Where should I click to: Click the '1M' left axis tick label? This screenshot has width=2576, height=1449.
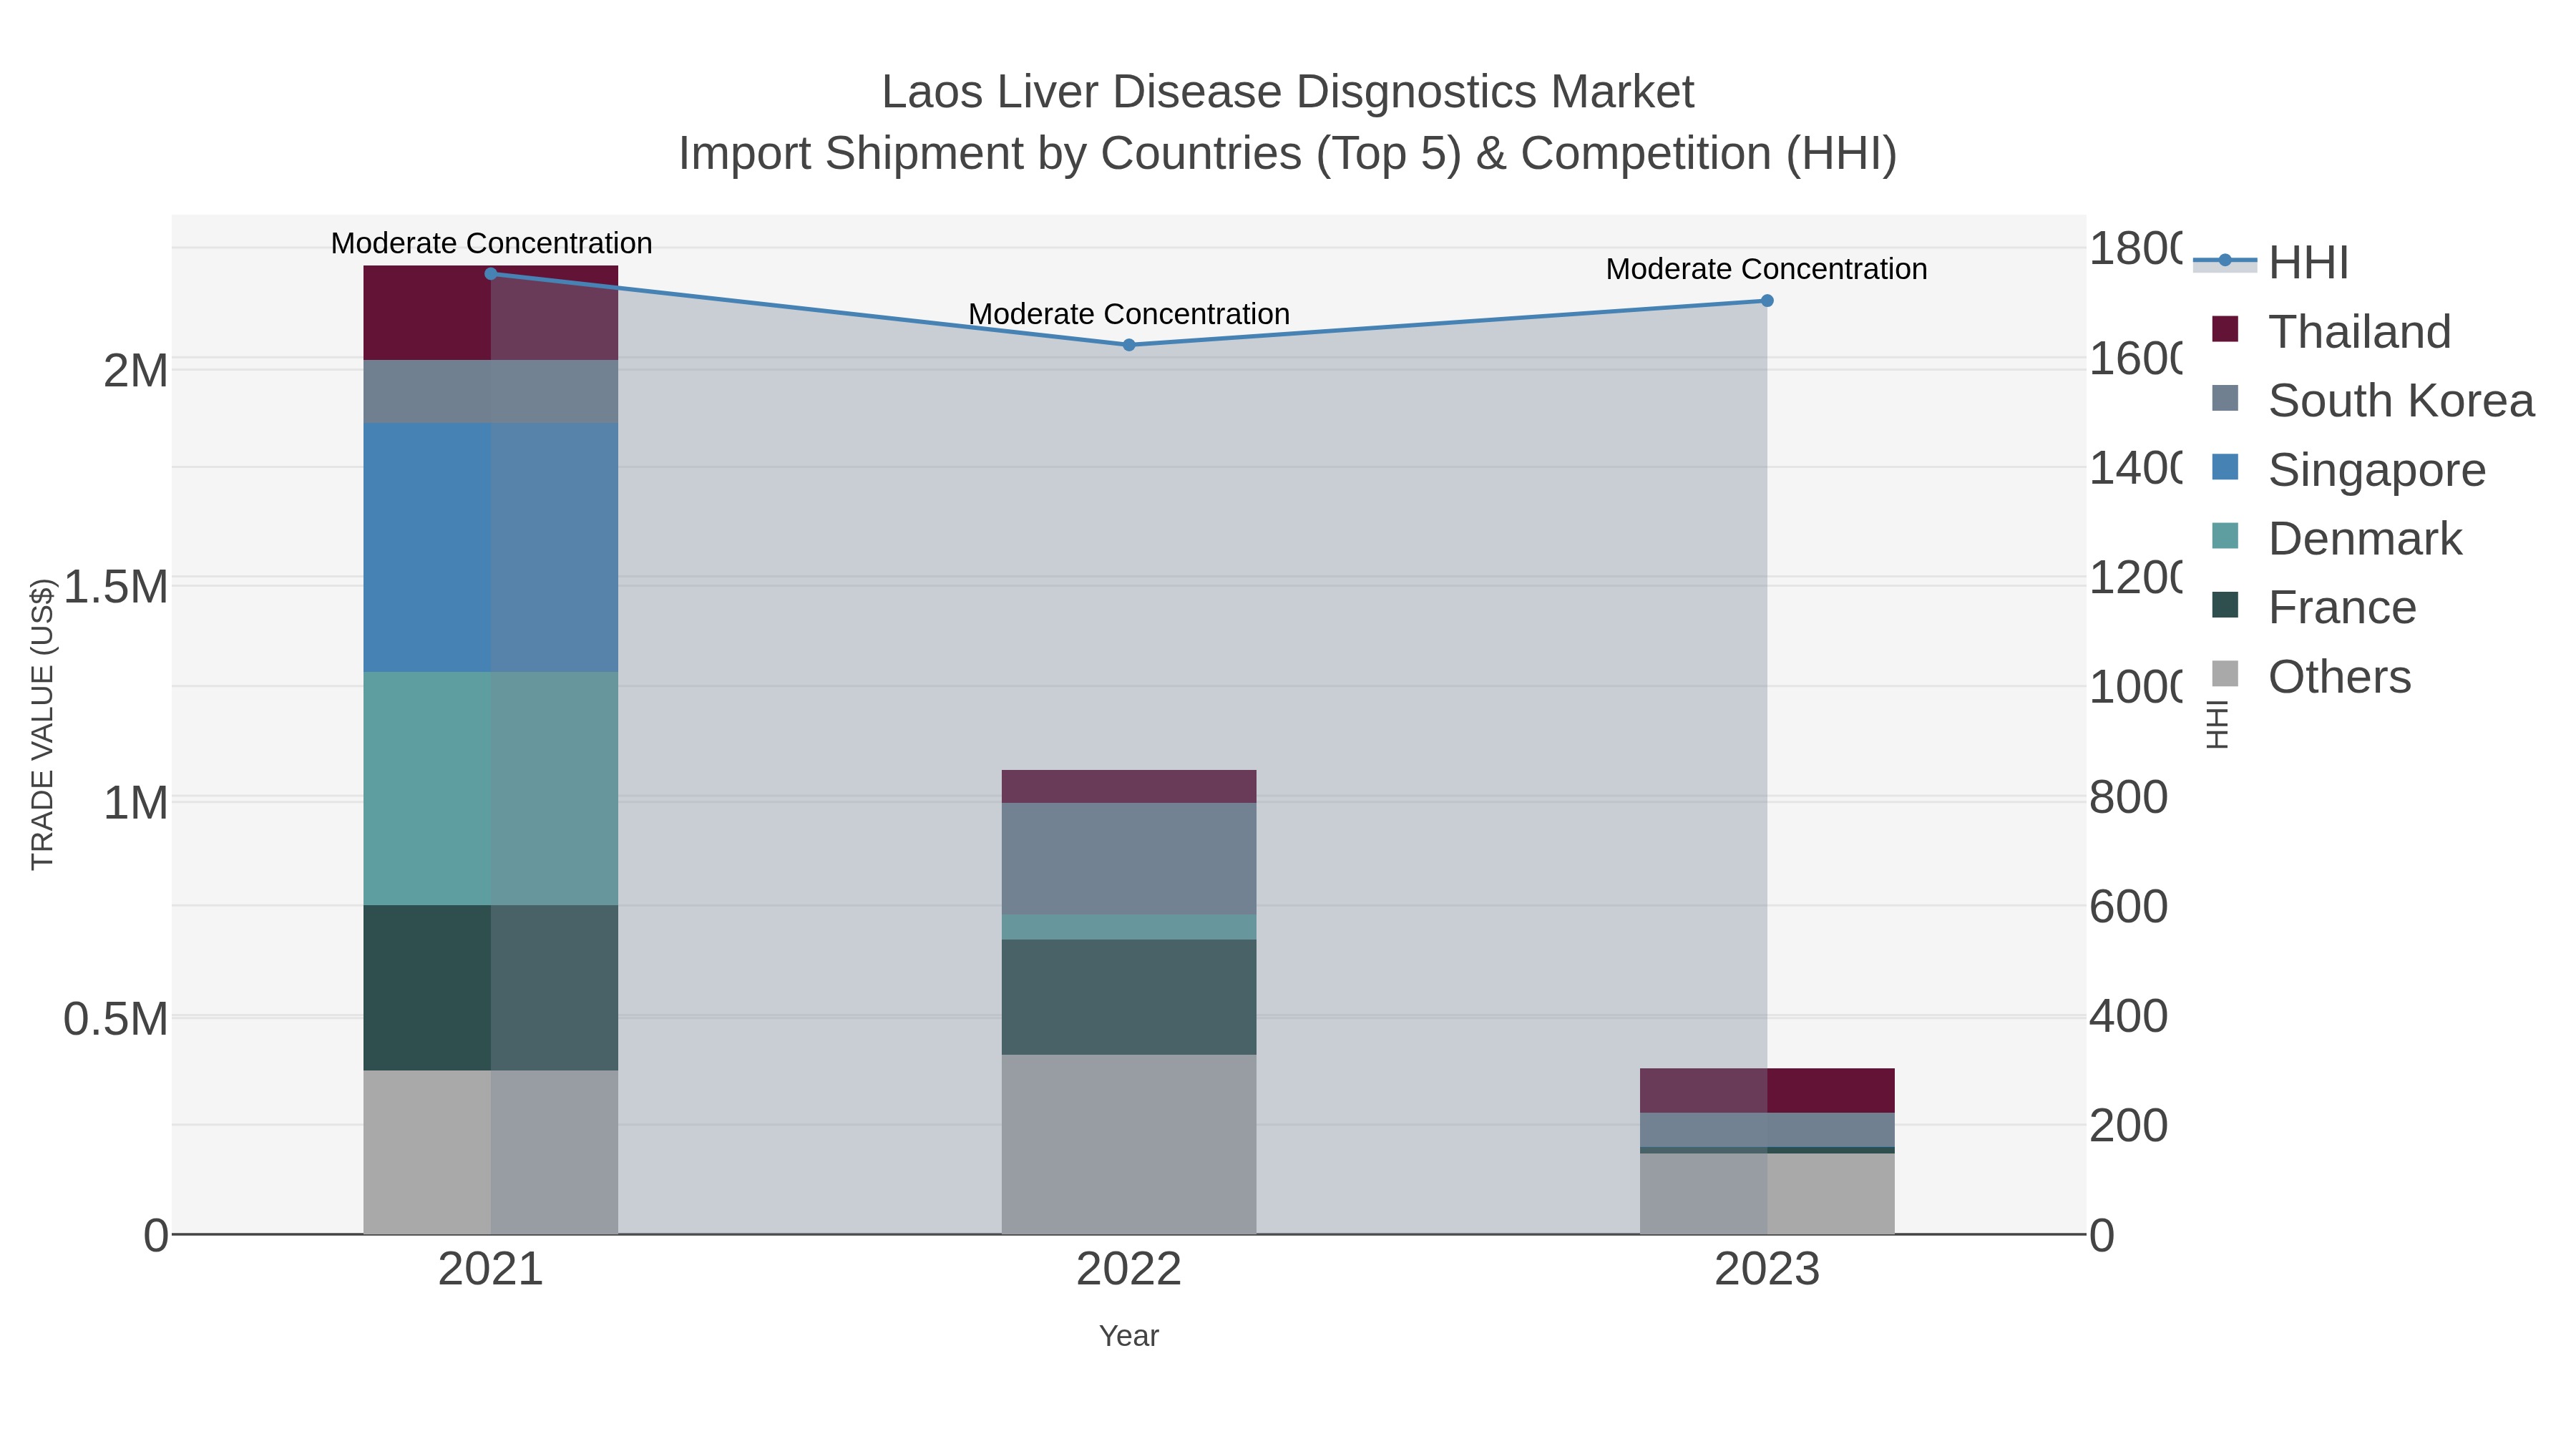click(136, 803)
